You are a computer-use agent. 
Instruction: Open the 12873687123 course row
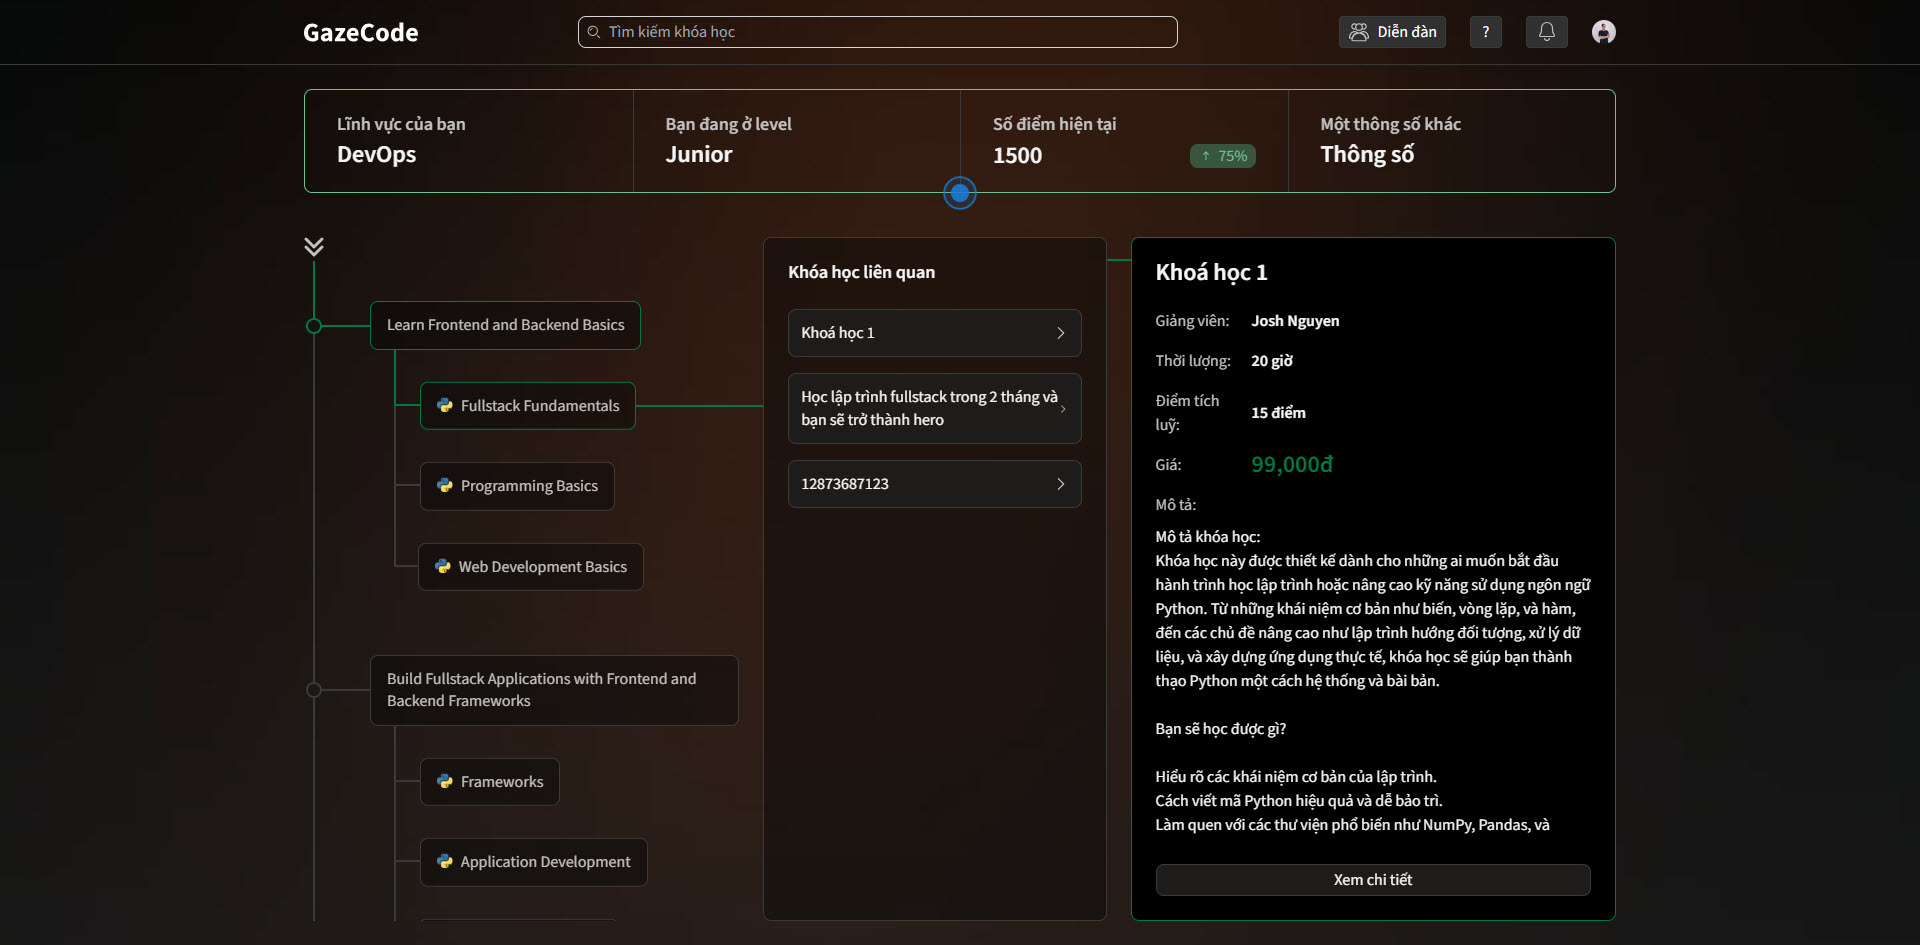[x=934, y=484]
